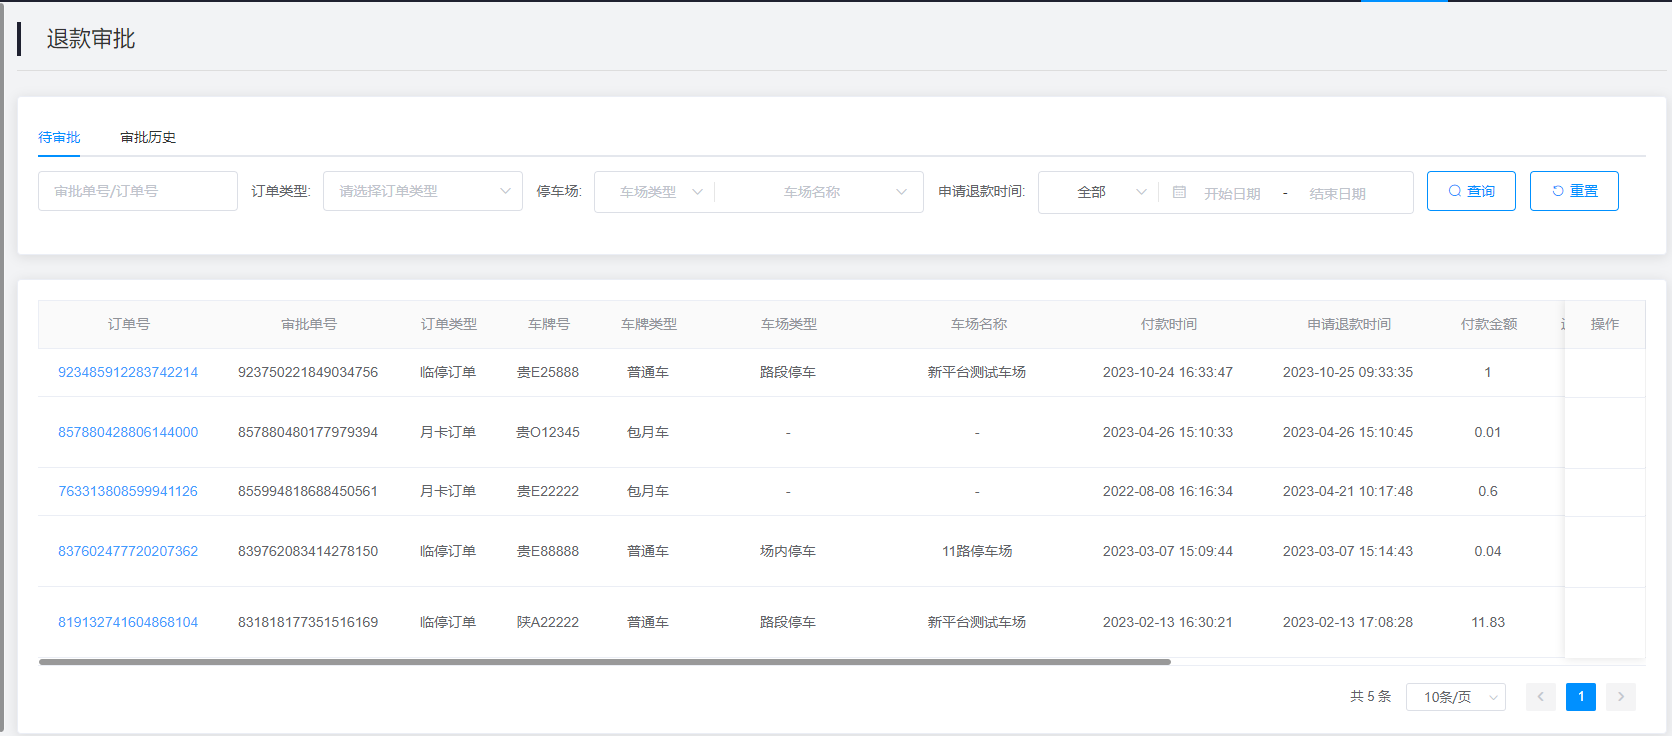Click the table horizontal scrollbar
The height and width of the screenshot is (736, 1672).
pyautogui.click(x=604, y=662)
